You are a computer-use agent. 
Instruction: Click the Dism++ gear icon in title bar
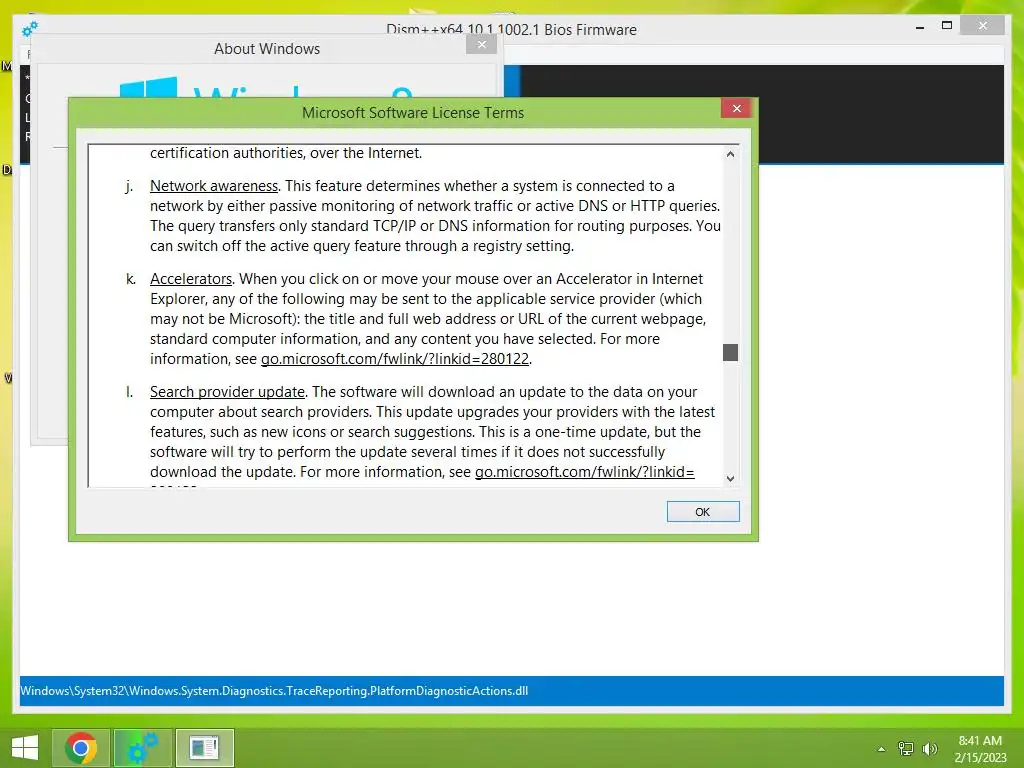pyautogui.click(x=30, y=29)
